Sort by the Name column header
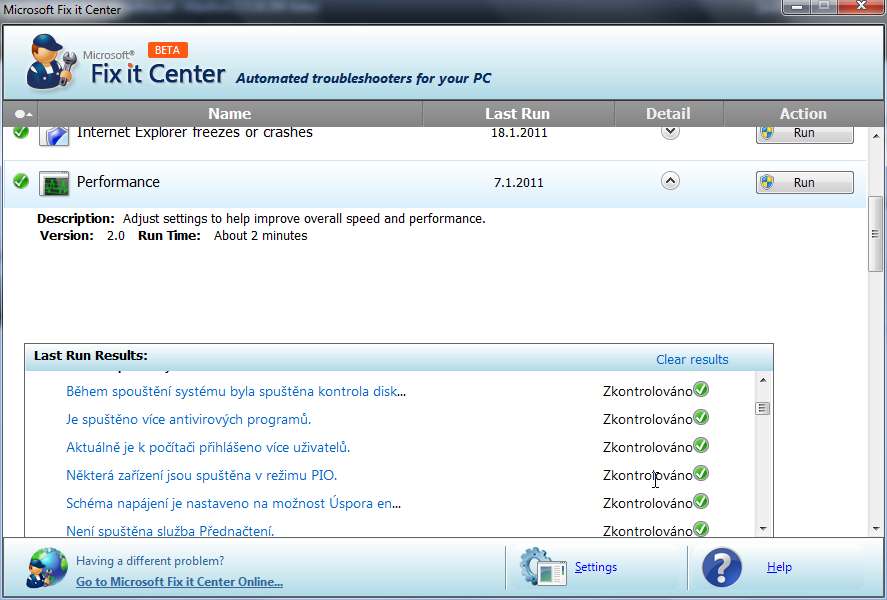 coord(230,114)
